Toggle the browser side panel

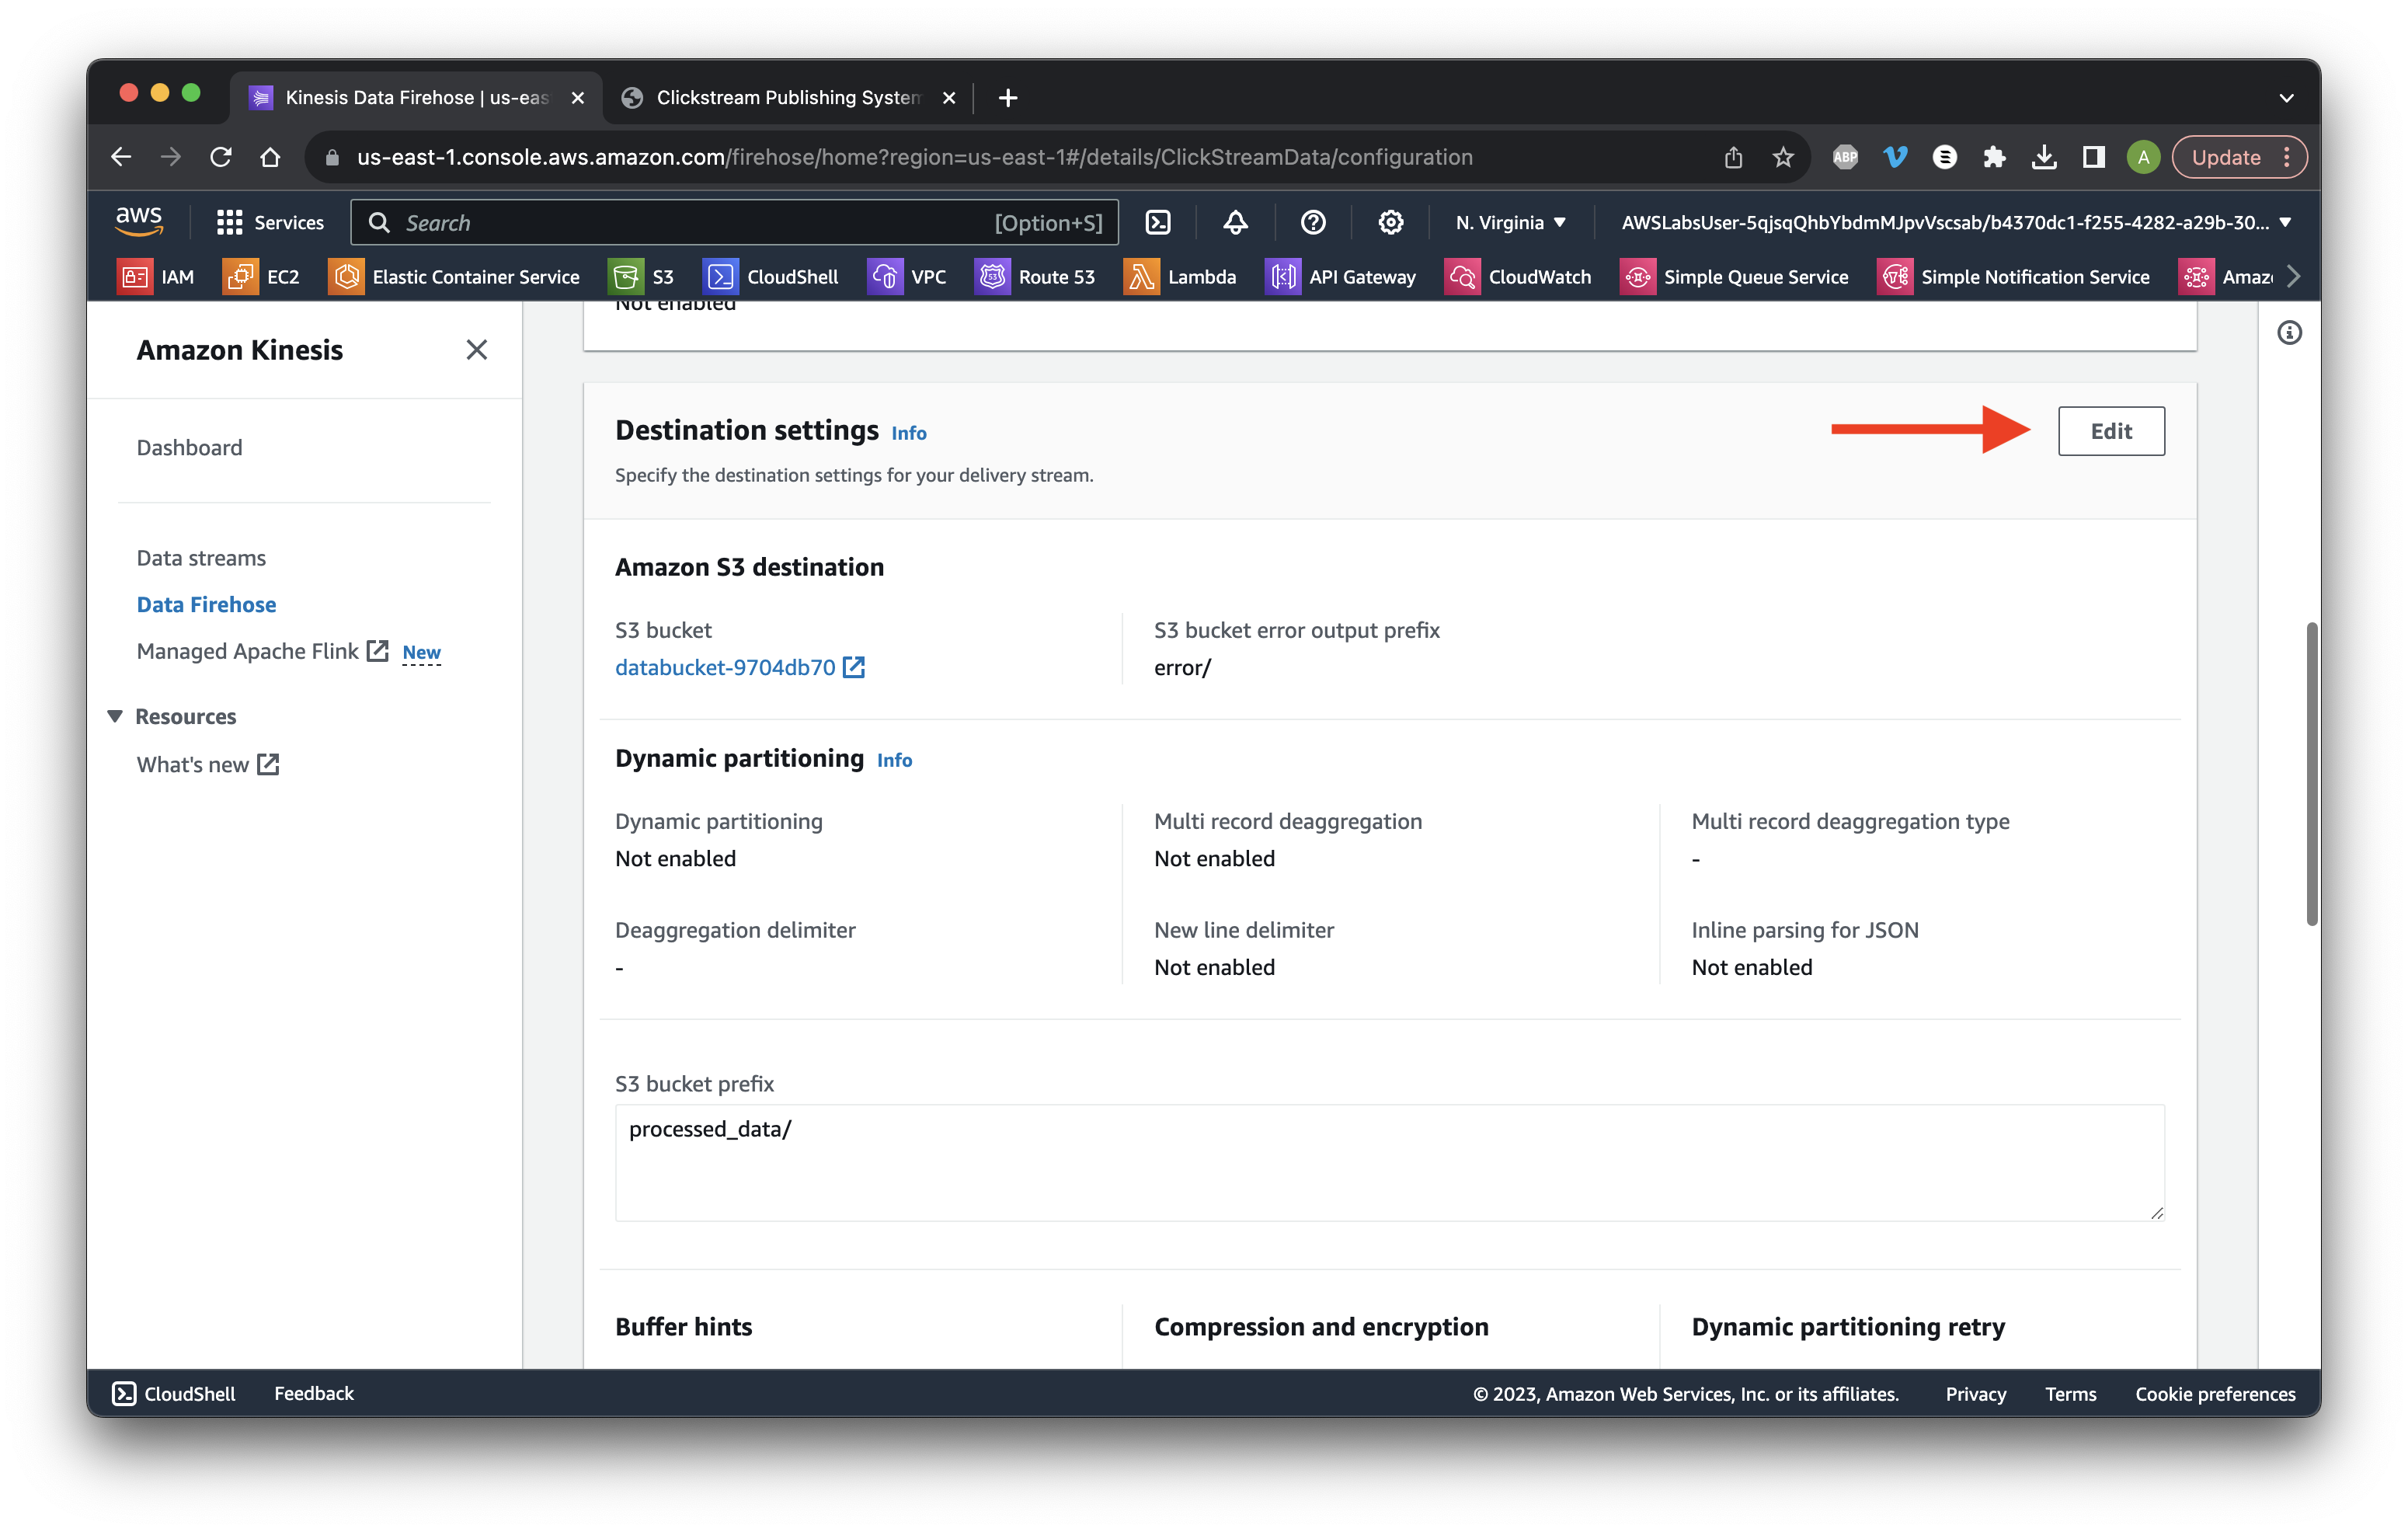point(2094,157)
